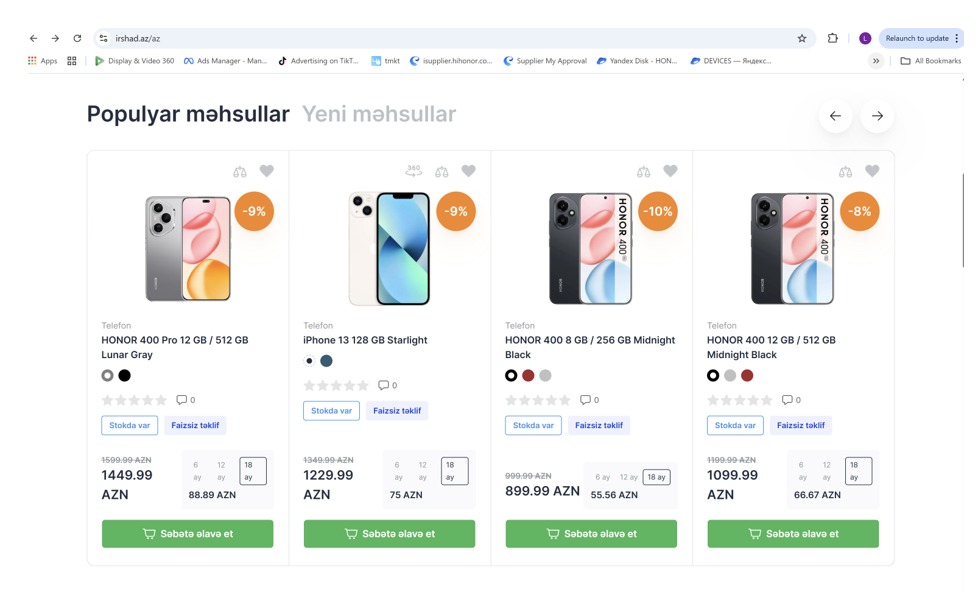The image size is (980, 597).
Task: Add HONOR 400 Pro to favorites heart
Action: point(266,171)
